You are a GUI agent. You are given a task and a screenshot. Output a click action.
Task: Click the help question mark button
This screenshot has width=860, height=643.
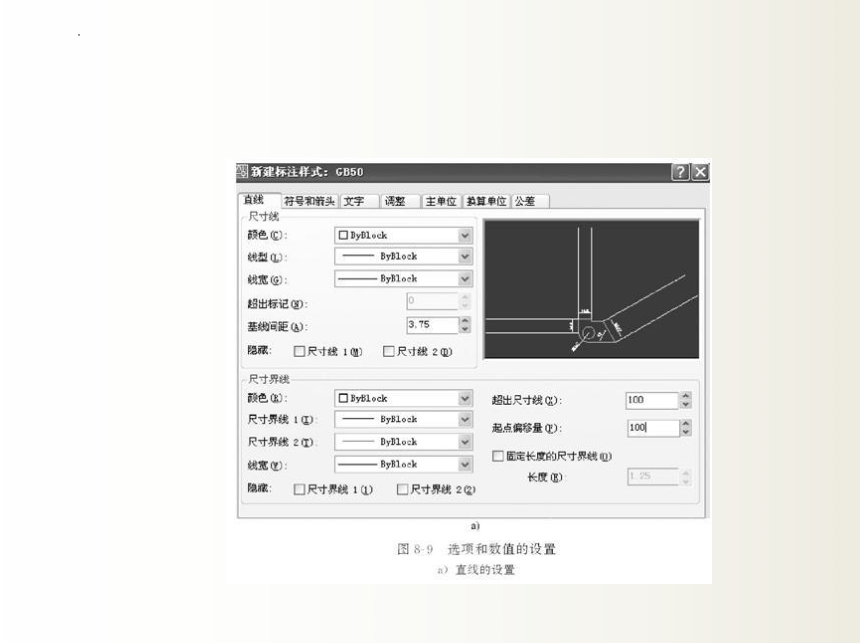(680, 172)
